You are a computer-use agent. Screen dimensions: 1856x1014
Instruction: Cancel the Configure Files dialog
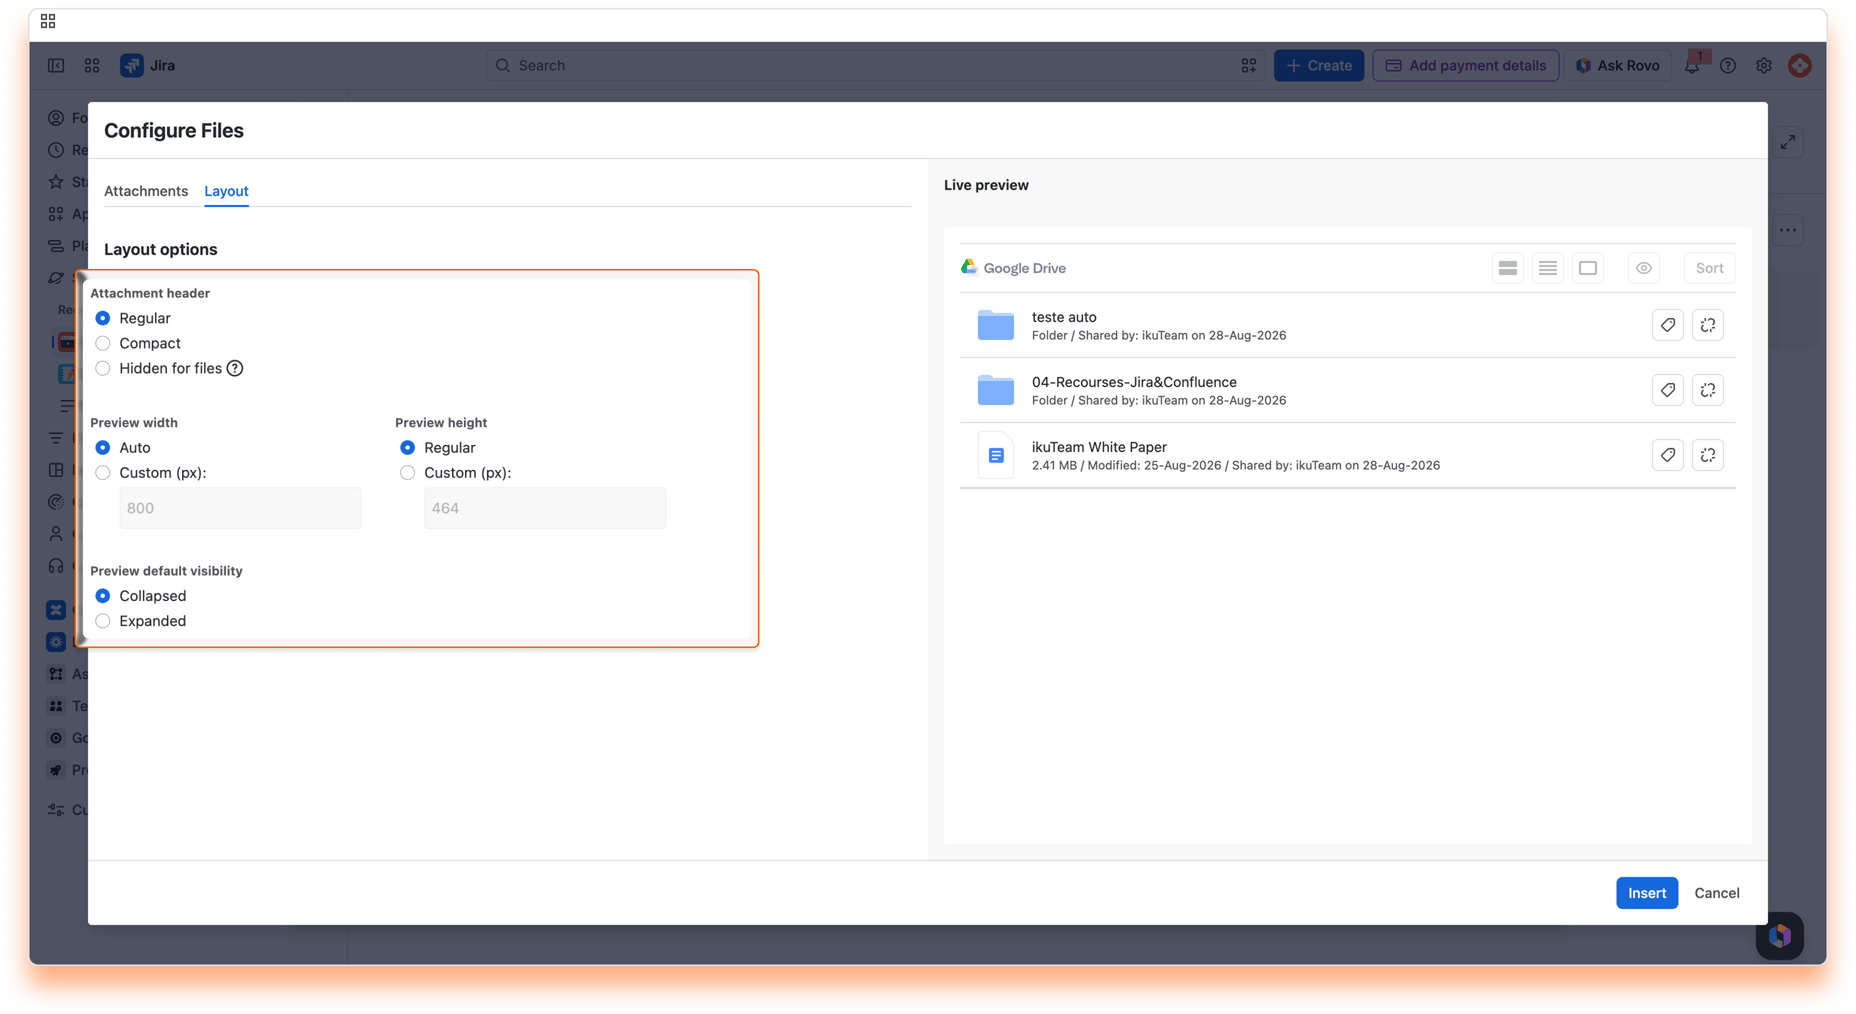point(1717,893)
